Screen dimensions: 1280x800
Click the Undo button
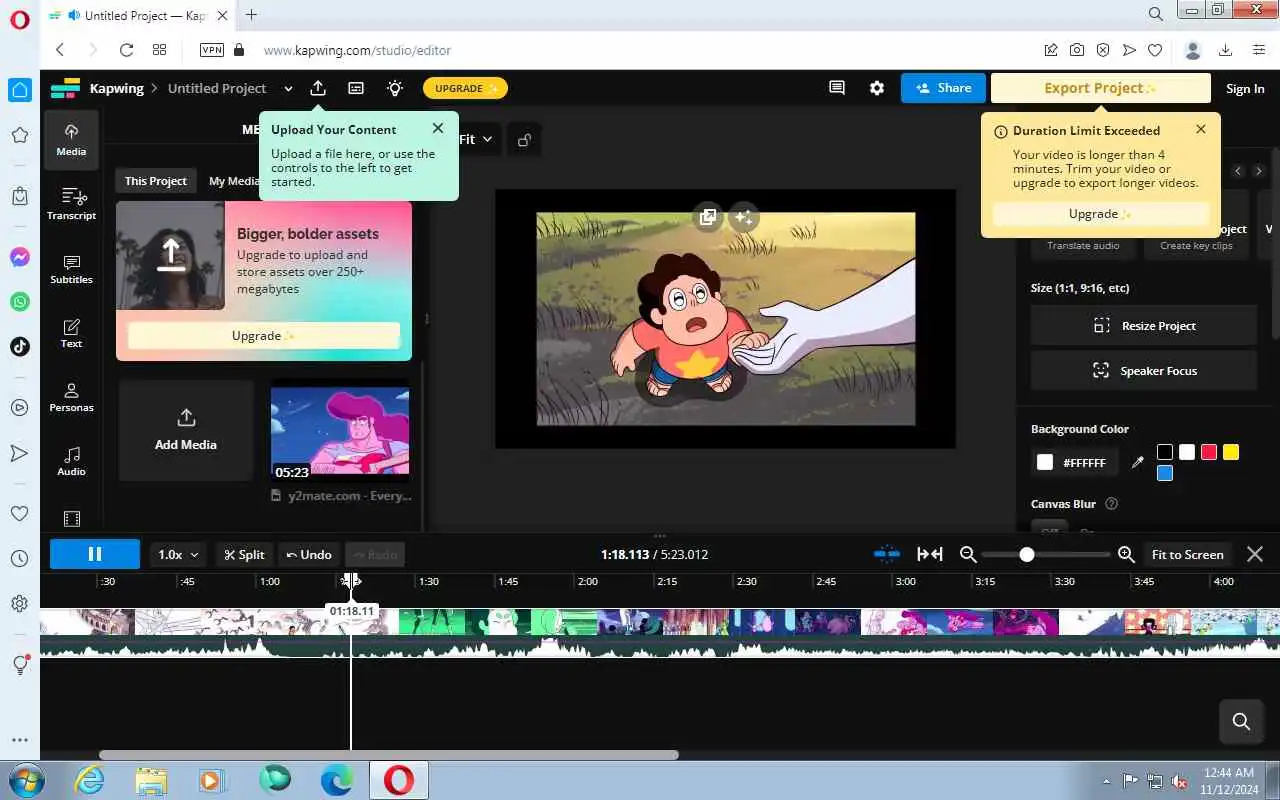[309, 554]
